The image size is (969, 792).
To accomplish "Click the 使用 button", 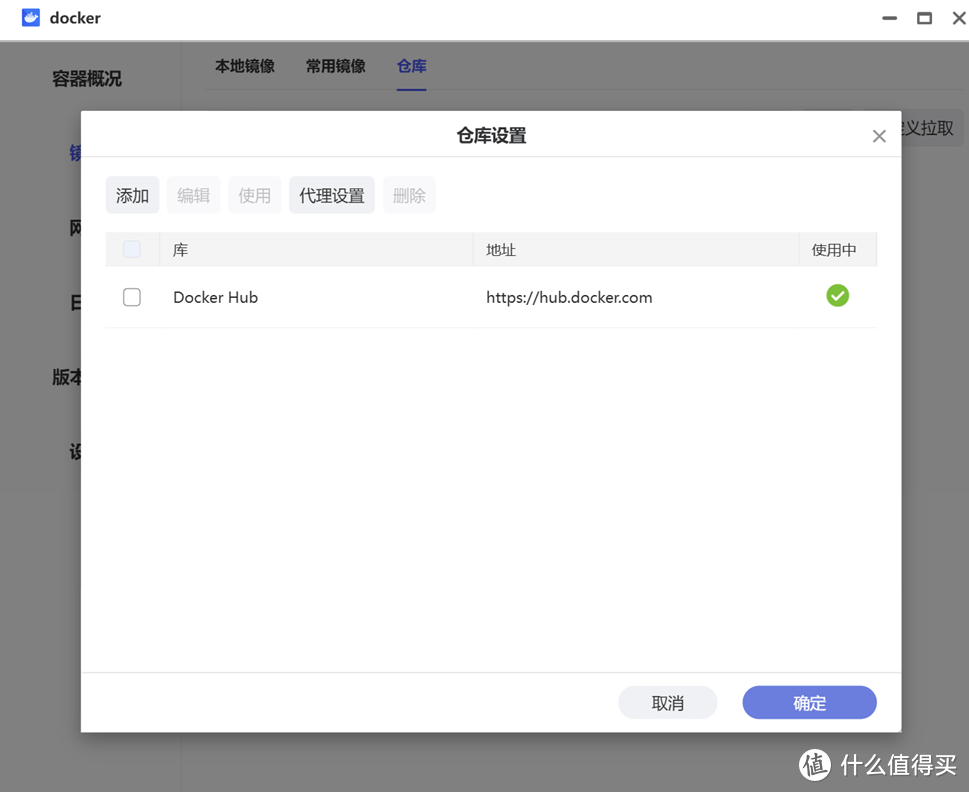I will click(254, 194).
